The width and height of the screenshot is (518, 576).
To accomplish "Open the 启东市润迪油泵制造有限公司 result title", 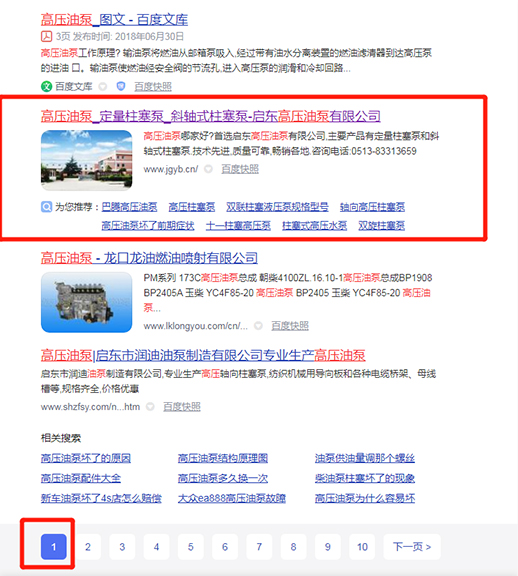I will click(203, 355).
